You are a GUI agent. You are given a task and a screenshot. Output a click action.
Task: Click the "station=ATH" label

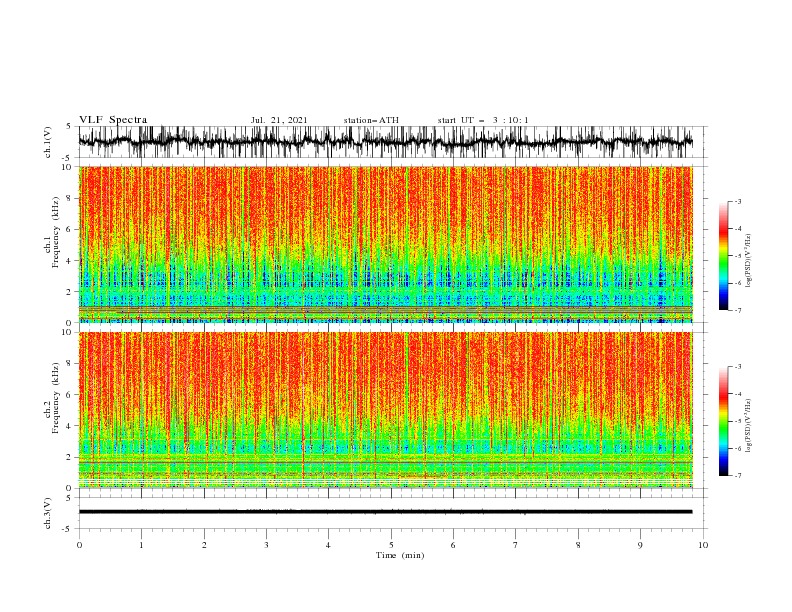(x=371, y=120)
